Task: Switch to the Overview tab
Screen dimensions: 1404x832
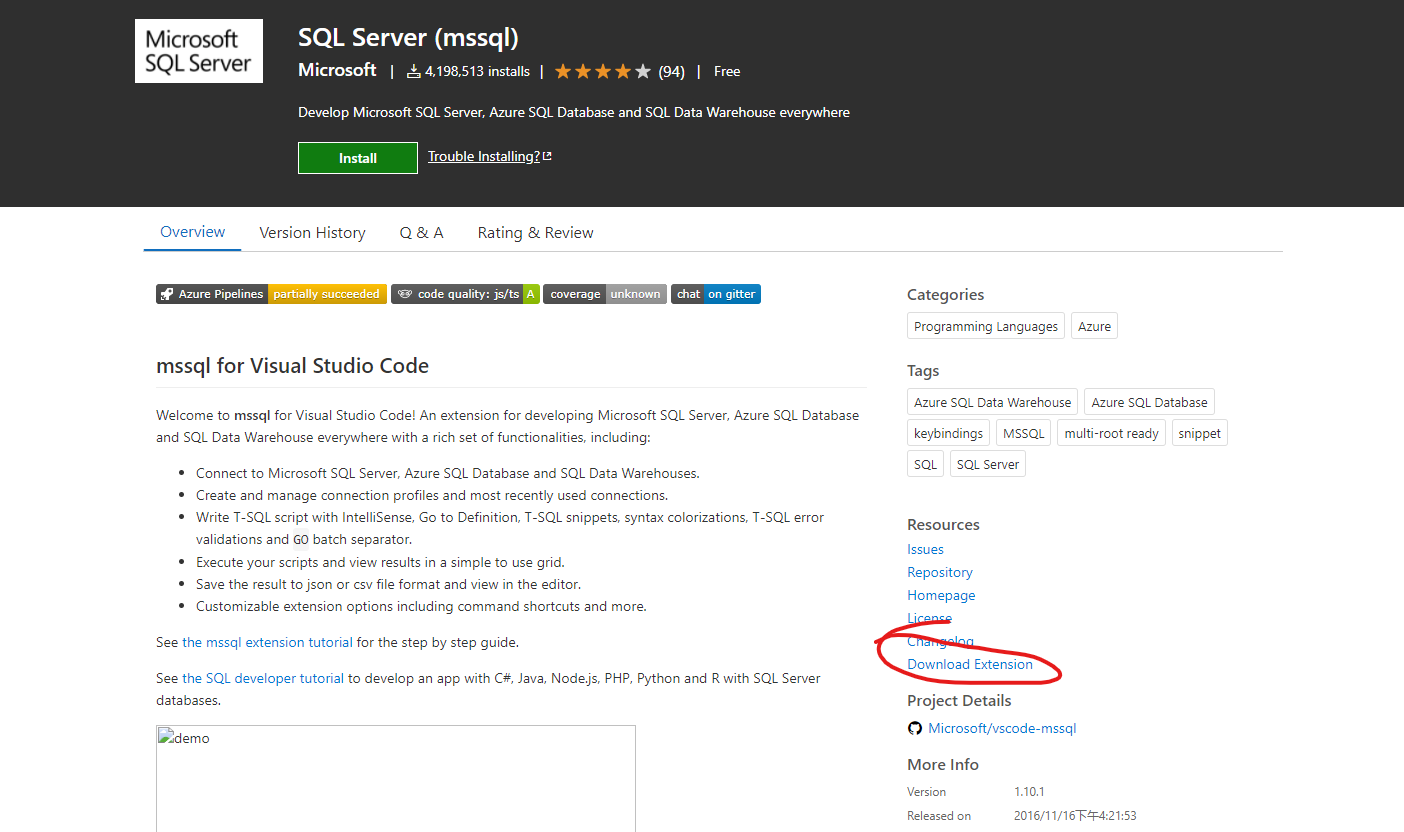Action: (193, 232)
